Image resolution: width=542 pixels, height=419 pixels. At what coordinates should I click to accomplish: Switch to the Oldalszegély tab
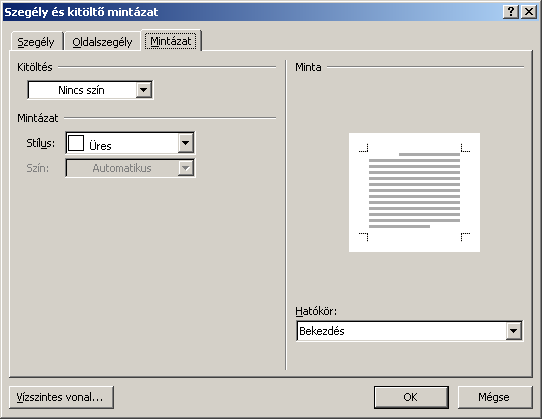click(102, 42)
